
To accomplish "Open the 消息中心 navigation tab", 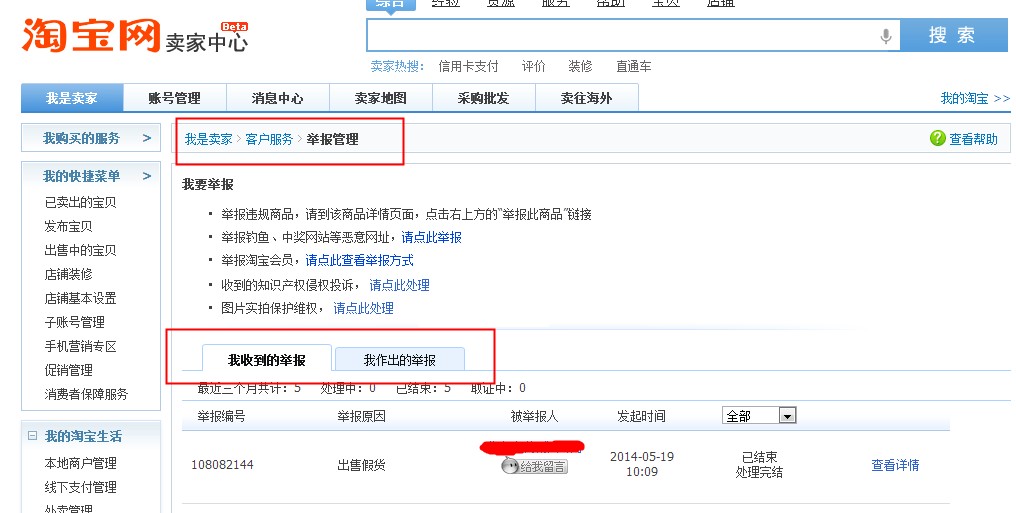I will click(x=277, y=98).
